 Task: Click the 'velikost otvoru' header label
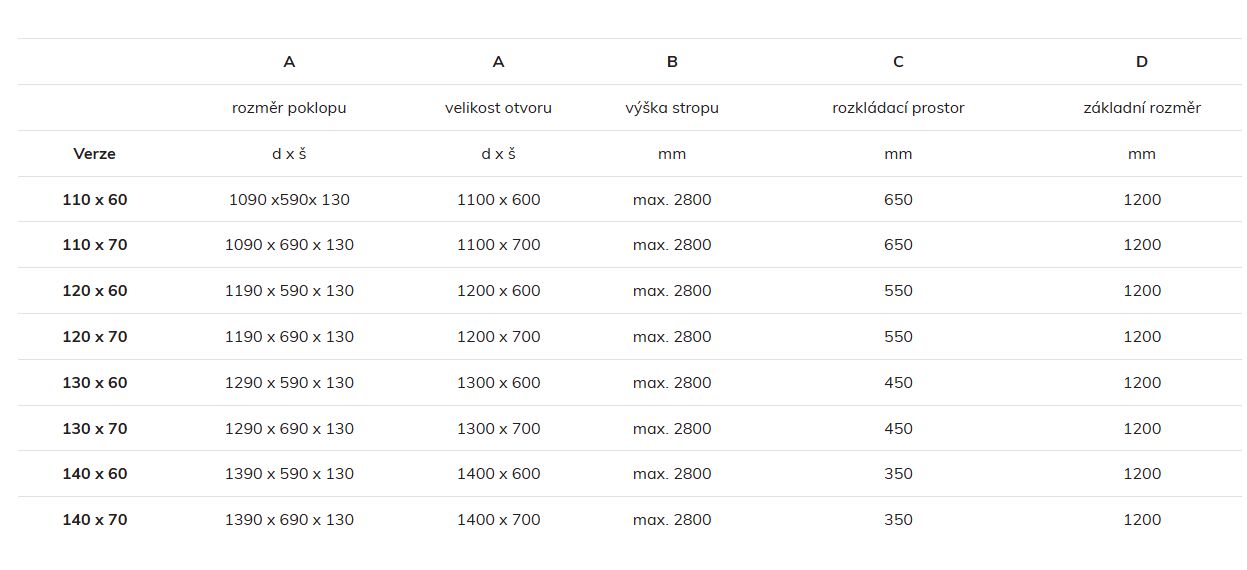(x=498, y=108)
